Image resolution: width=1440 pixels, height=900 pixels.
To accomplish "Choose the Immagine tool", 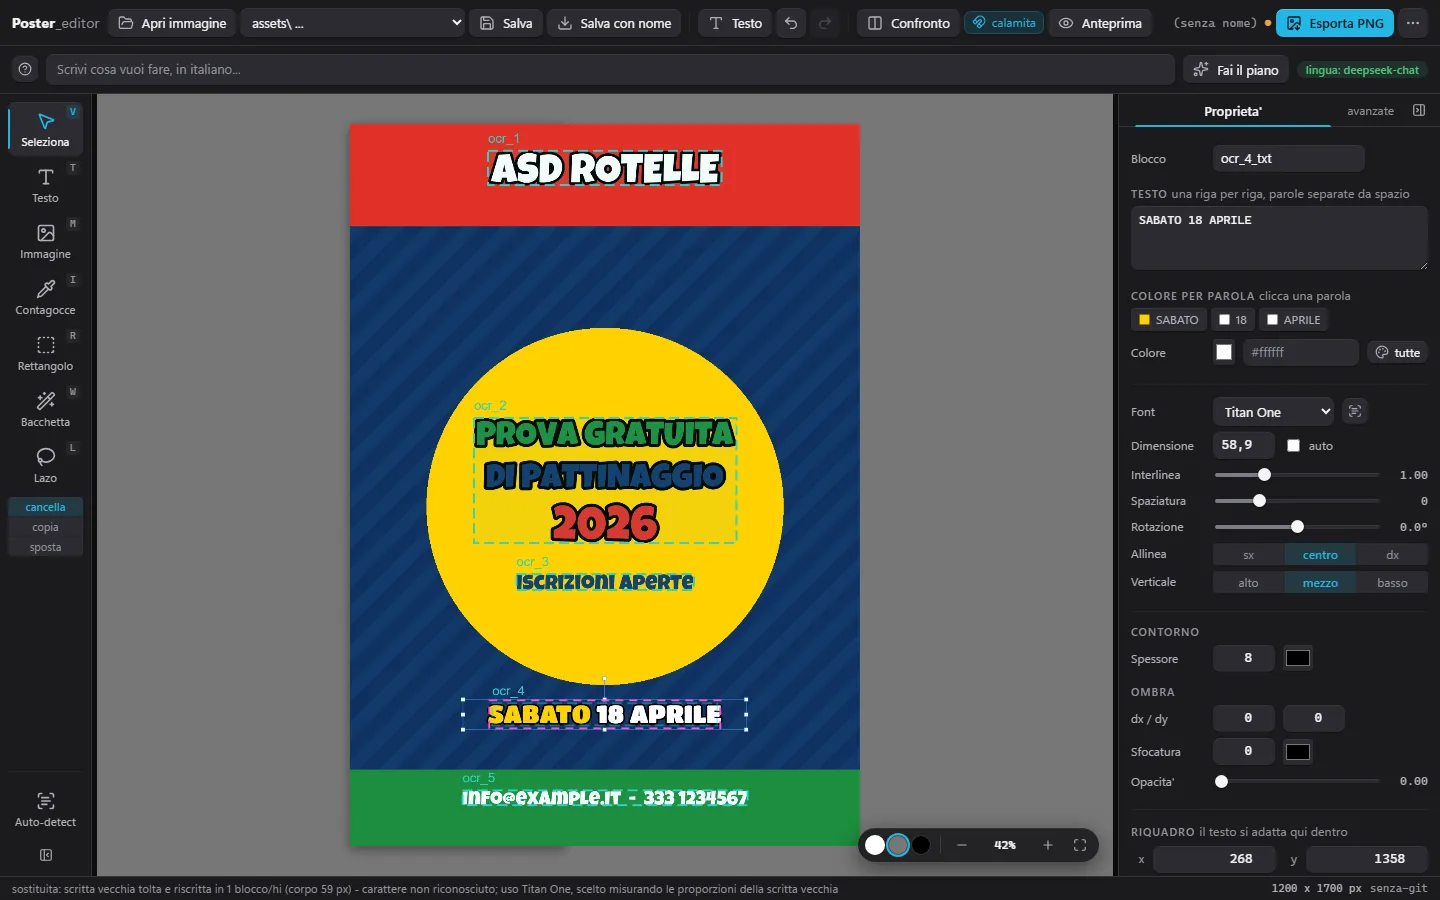I will click(x=45, y=241).
